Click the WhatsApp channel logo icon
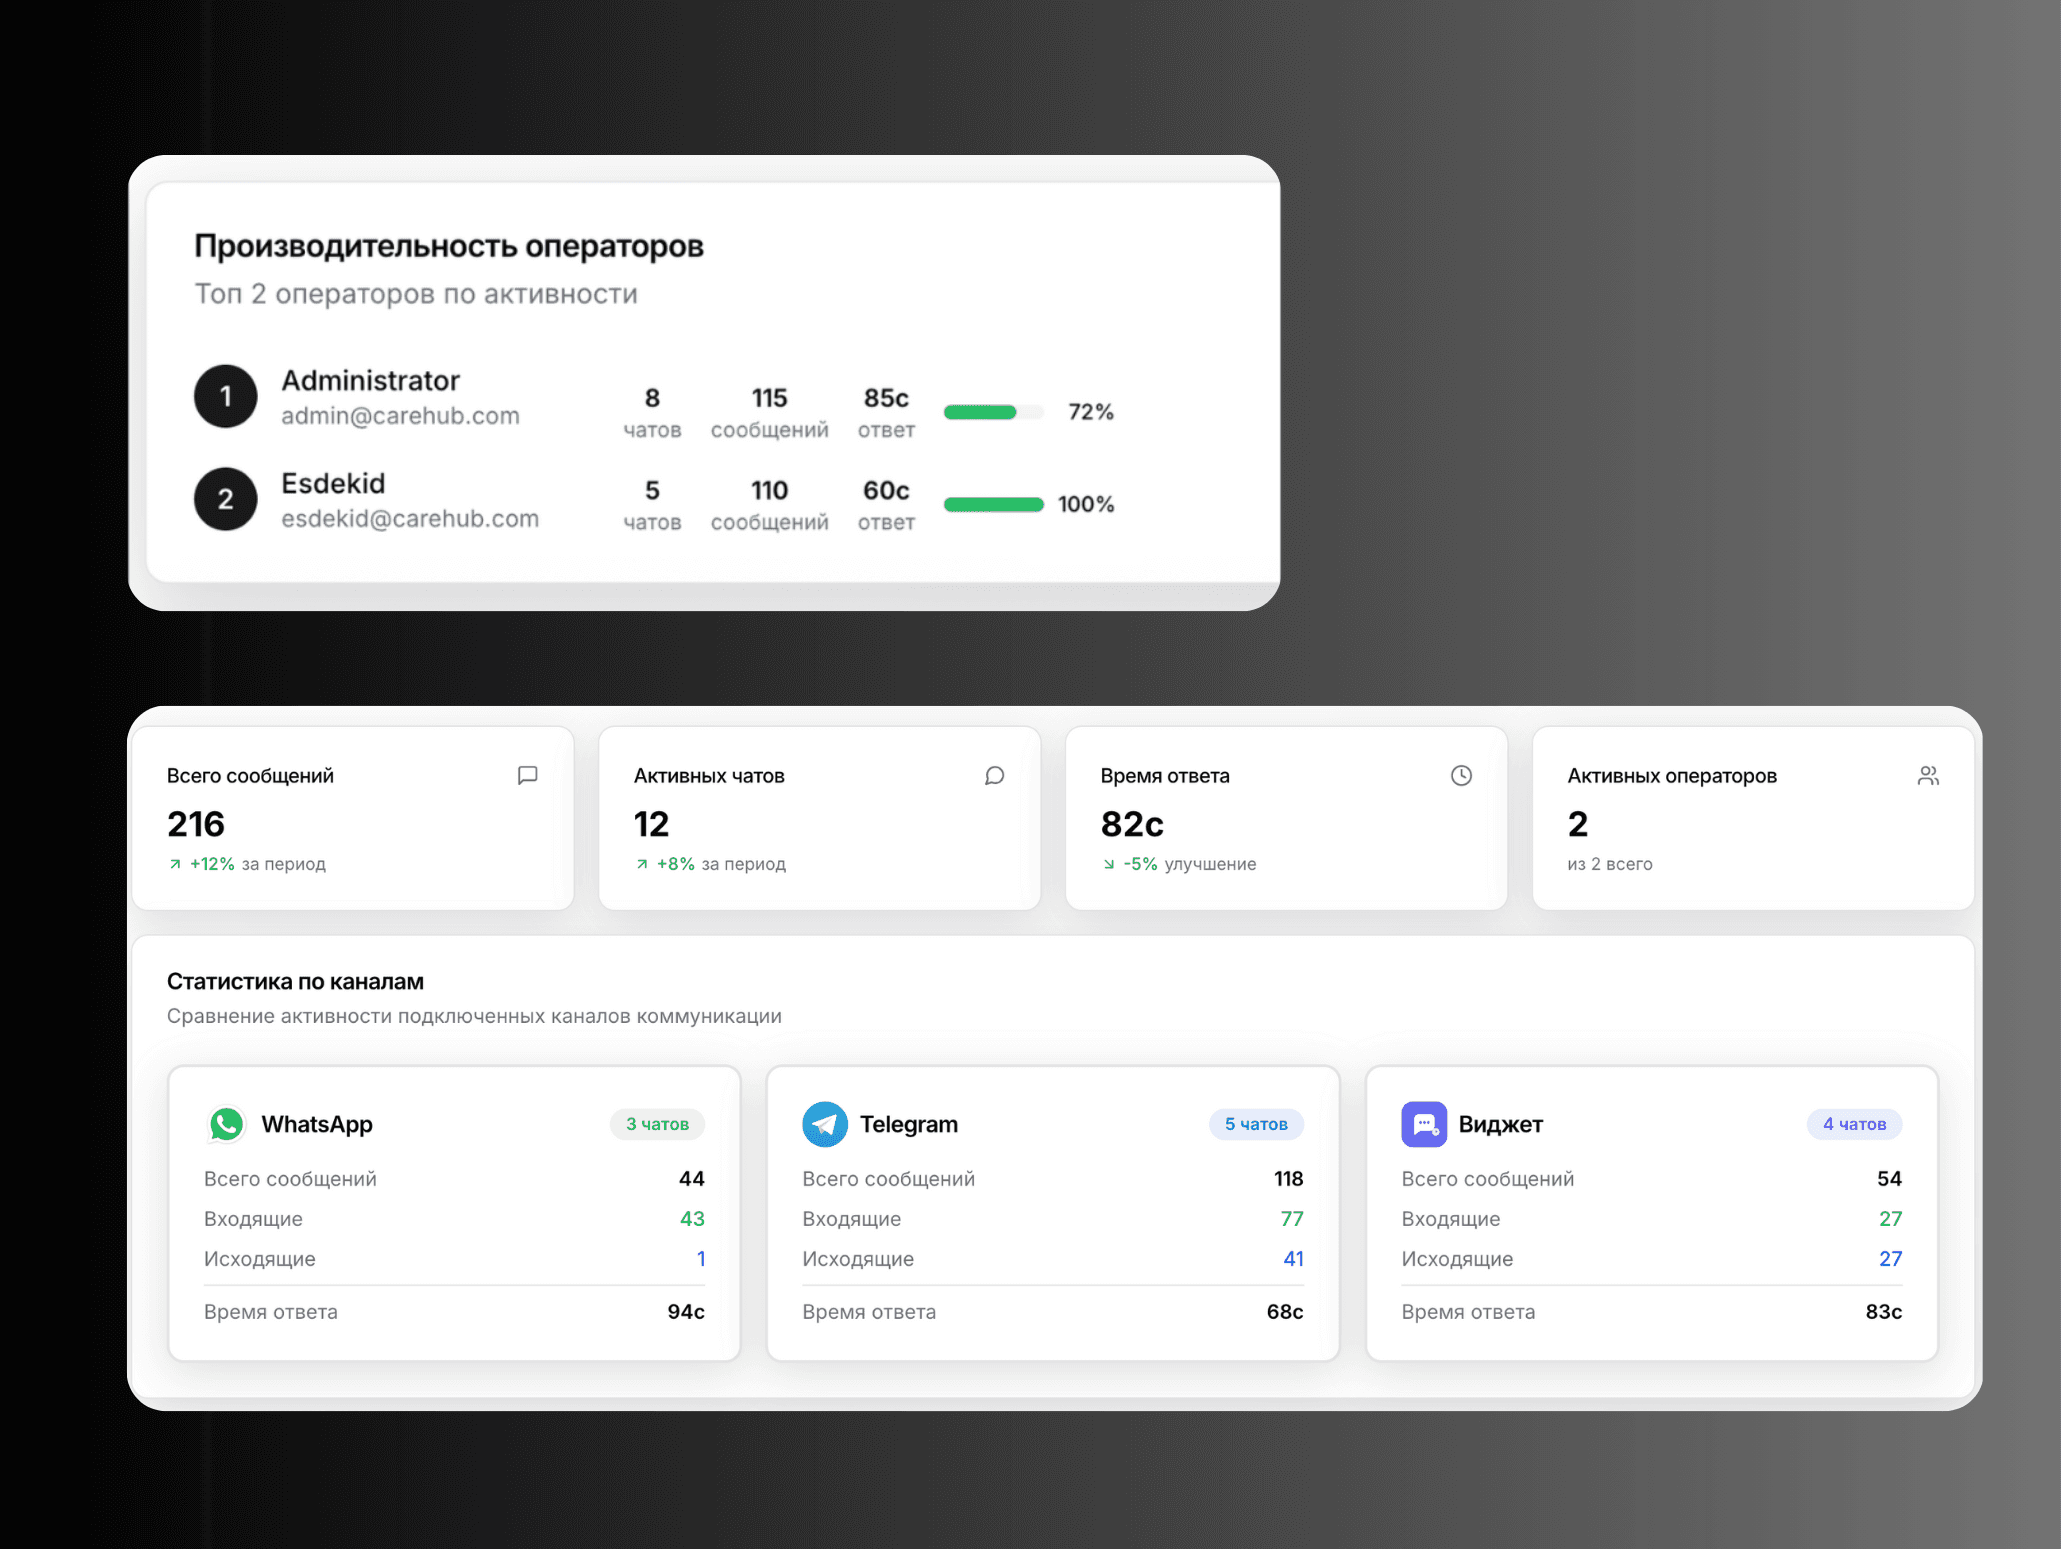This screenshot has height=1549, width=2061. click(227, 1124)
